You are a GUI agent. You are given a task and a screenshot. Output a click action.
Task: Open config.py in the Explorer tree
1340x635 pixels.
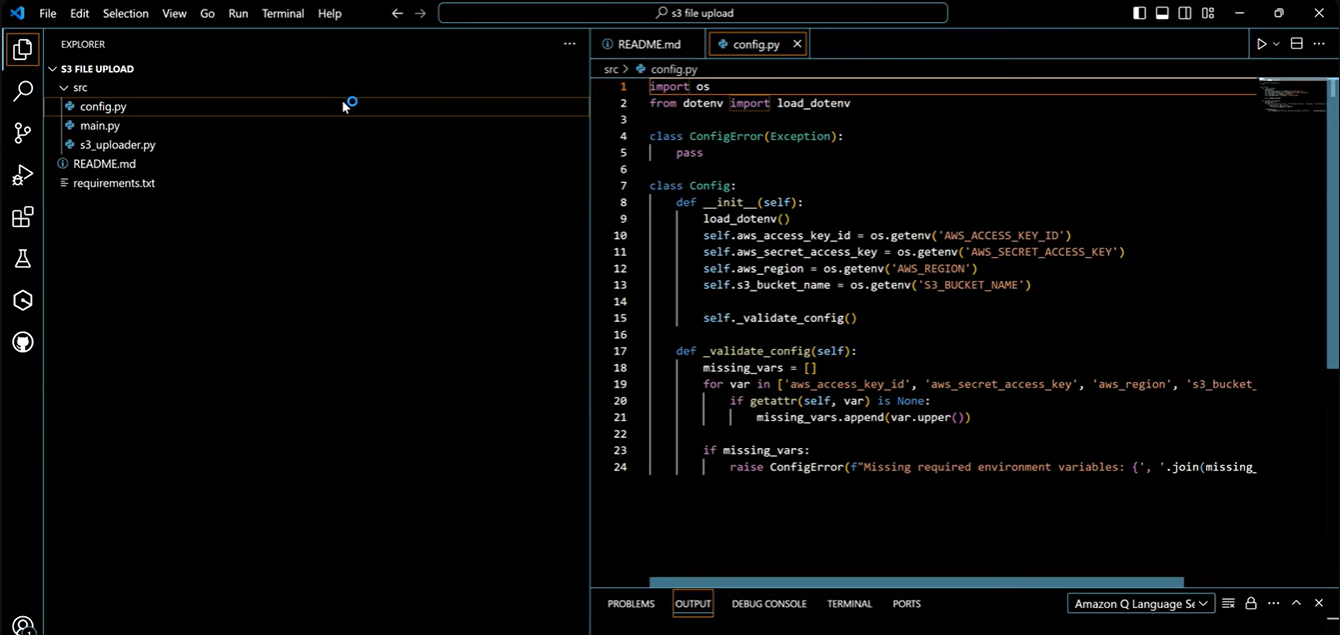pyautogui.click(x=316, y=106)
